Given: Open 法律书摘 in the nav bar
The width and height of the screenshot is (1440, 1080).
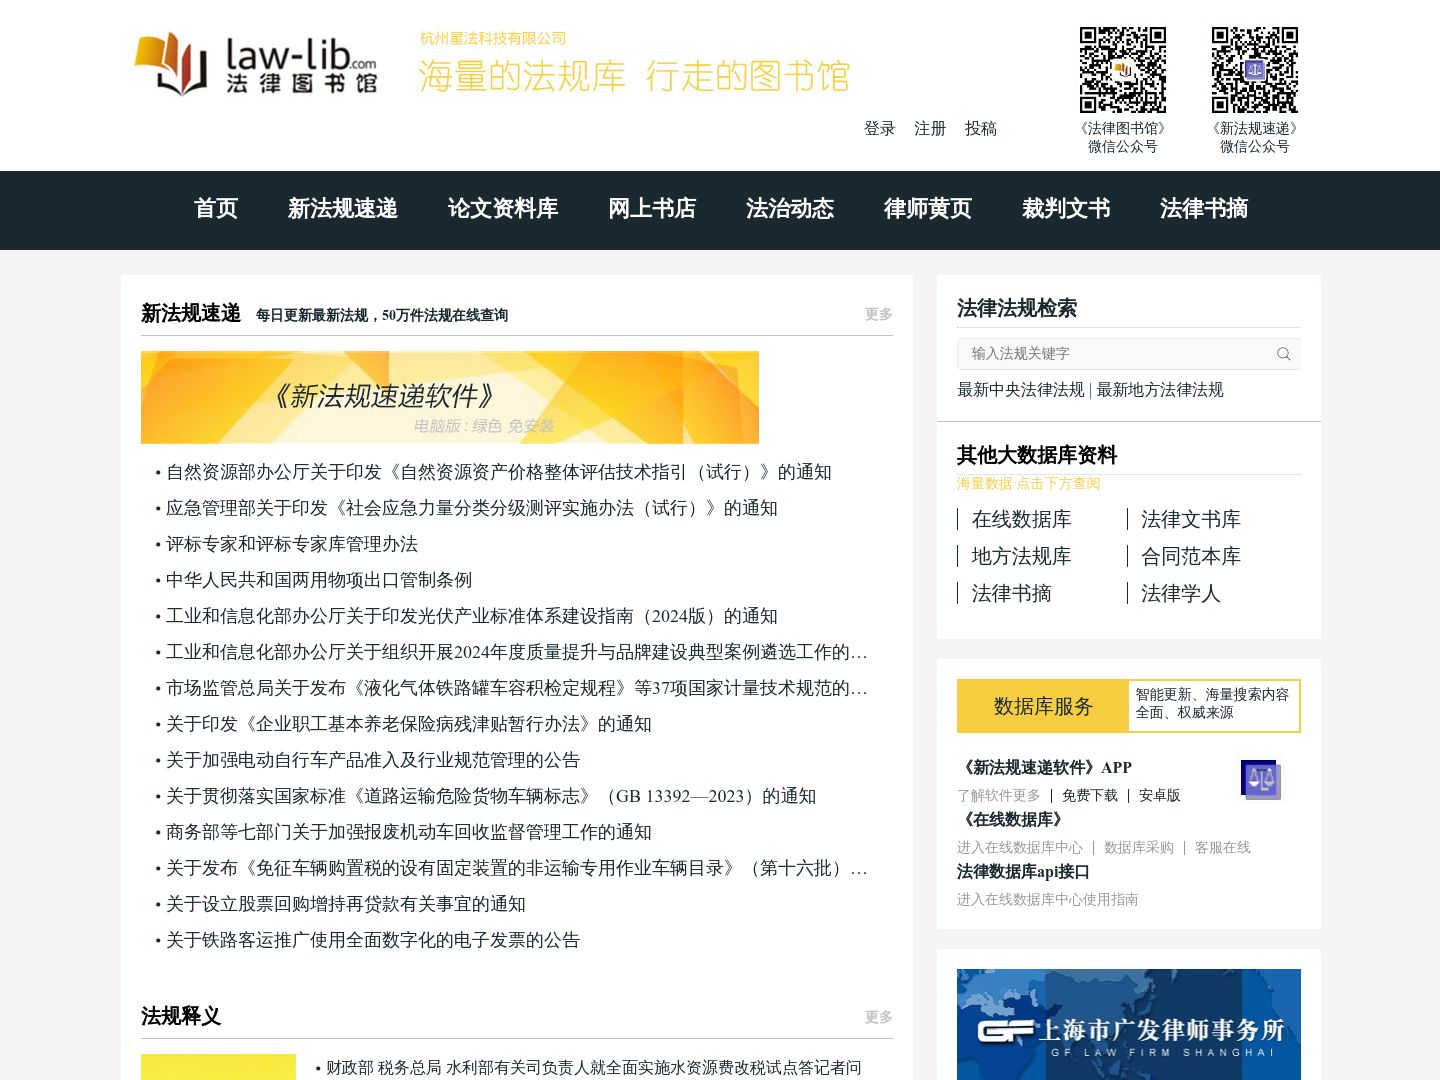Looking at the screenshot, I should click(1204, 209).
